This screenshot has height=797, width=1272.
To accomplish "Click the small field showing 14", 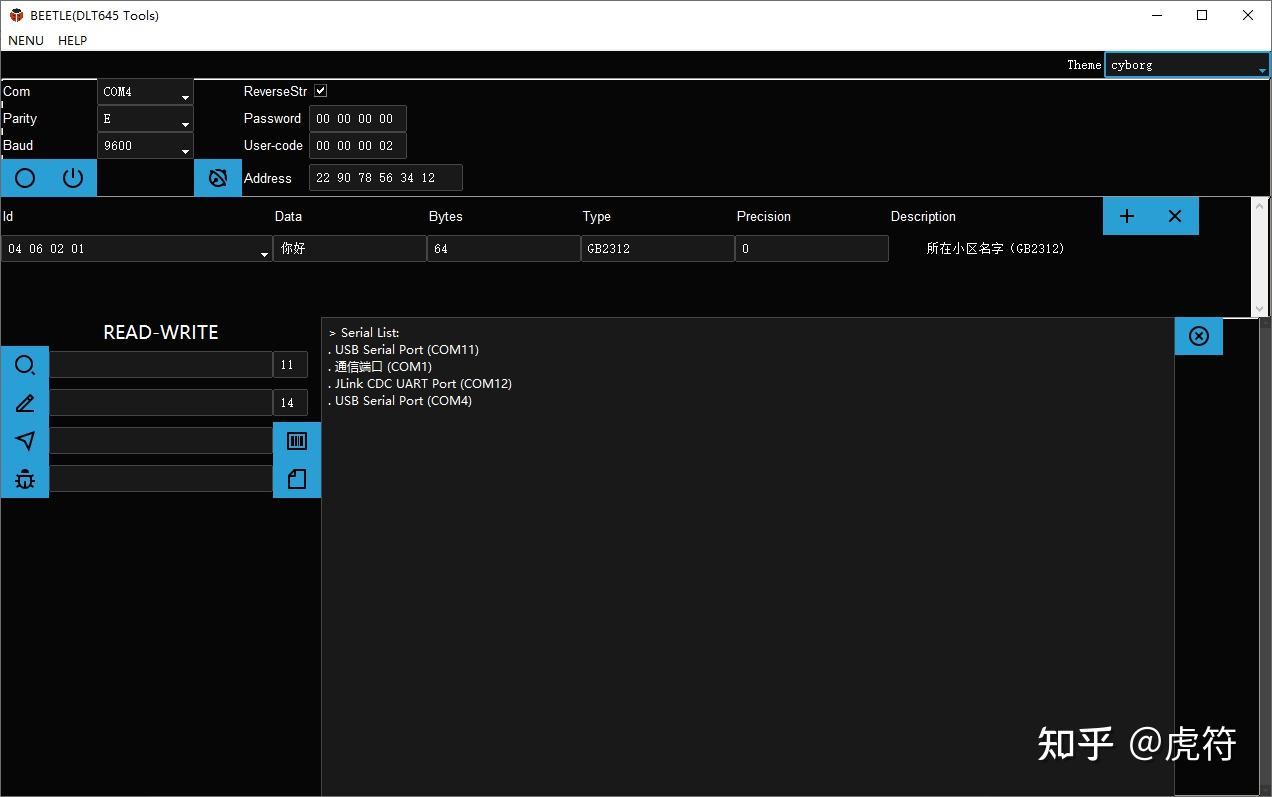I will pyautogui.click(x=290, y=403).
